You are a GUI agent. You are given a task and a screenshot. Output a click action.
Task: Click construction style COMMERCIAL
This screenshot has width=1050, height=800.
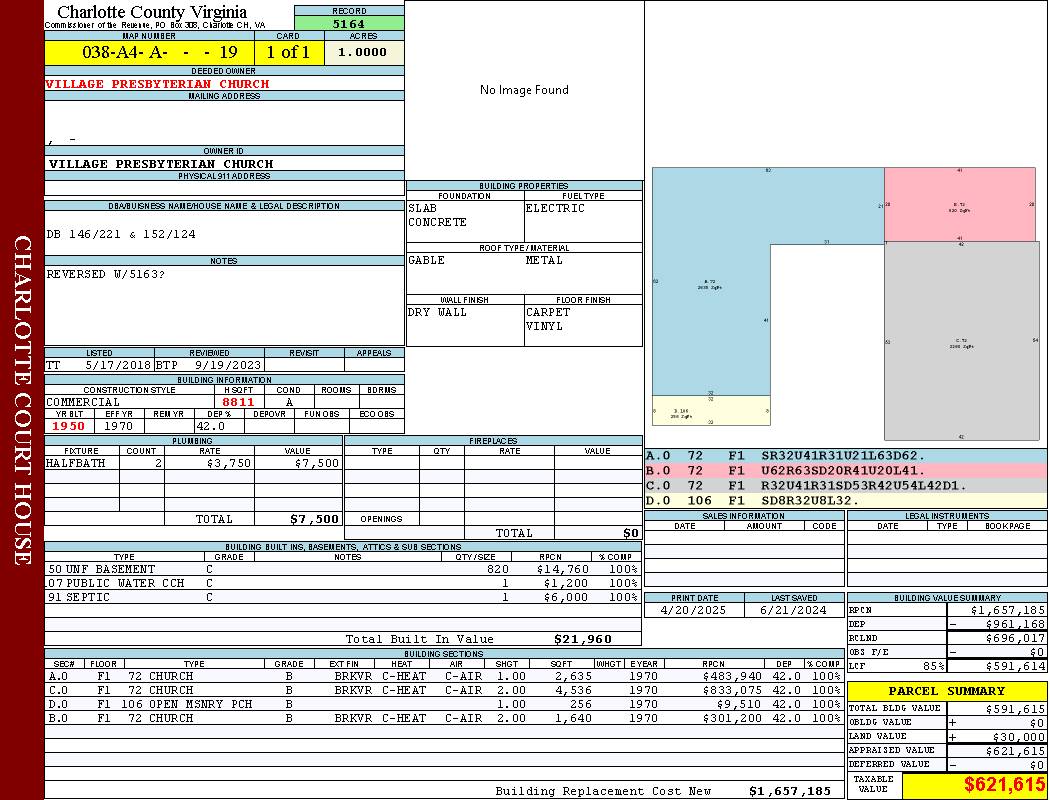[x=83, y=402]
